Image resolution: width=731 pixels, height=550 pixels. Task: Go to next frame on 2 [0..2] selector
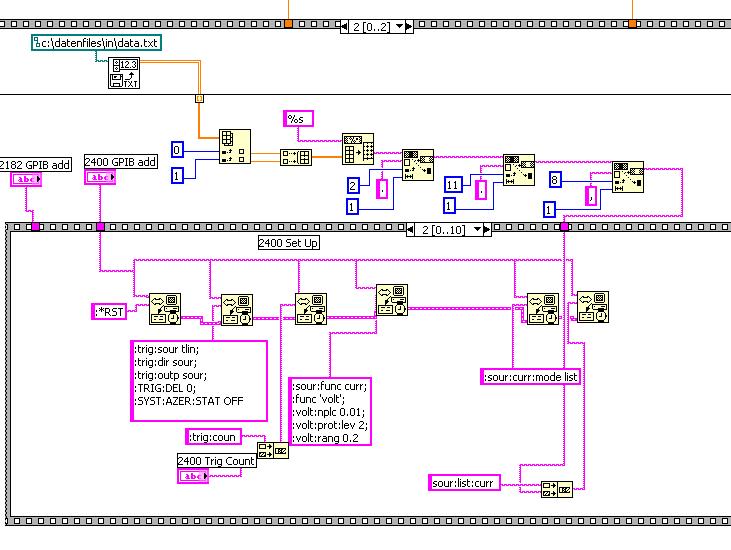tap(409, 27)
